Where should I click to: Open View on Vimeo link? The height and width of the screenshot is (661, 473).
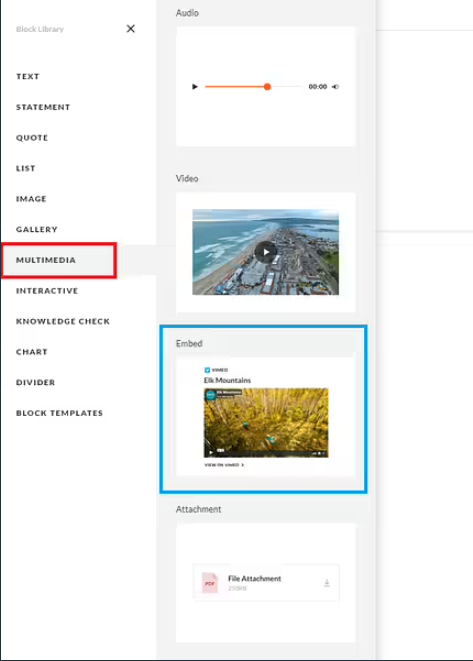(224, 465)
